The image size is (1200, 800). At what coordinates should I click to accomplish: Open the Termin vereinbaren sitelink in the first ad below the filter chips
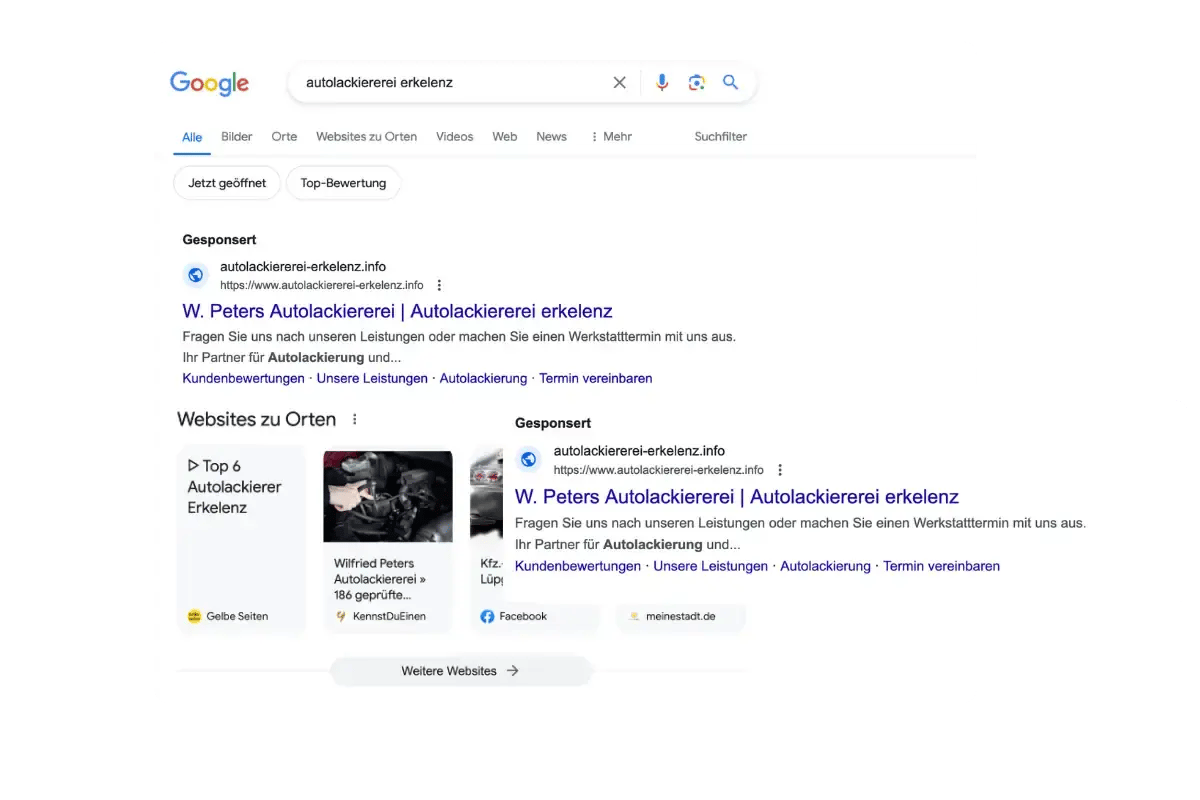[x=596, y=379]
